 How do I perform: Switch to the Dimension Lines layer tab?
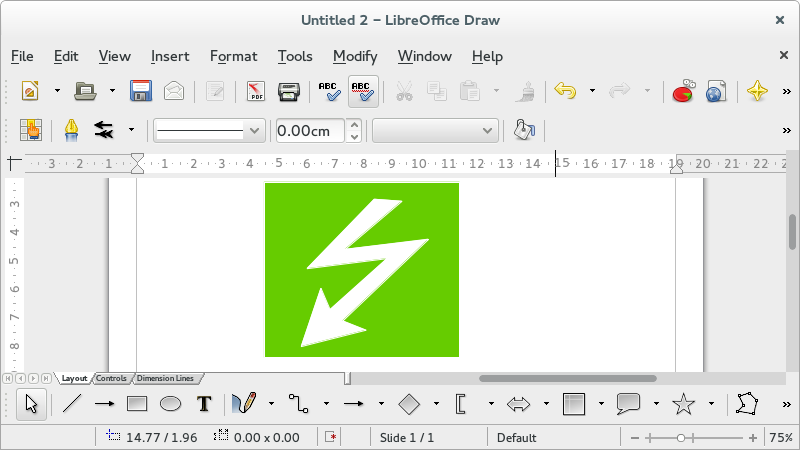coord(165,379)
